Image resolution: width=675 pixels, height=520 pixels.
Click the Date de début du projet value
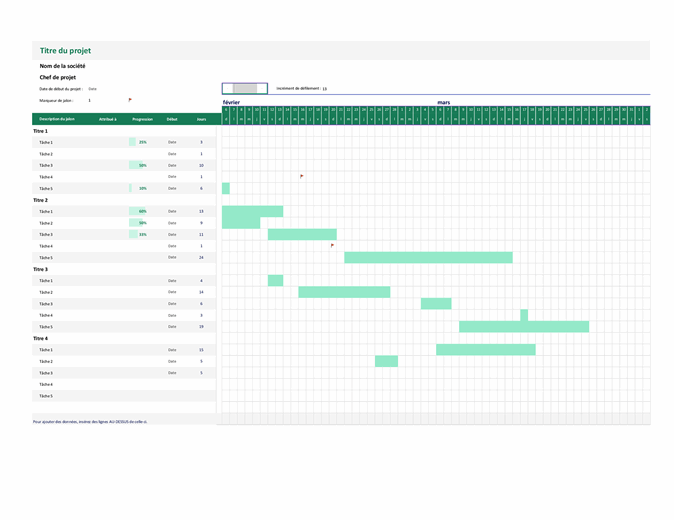pyautogui.click(x=92, y=89)
